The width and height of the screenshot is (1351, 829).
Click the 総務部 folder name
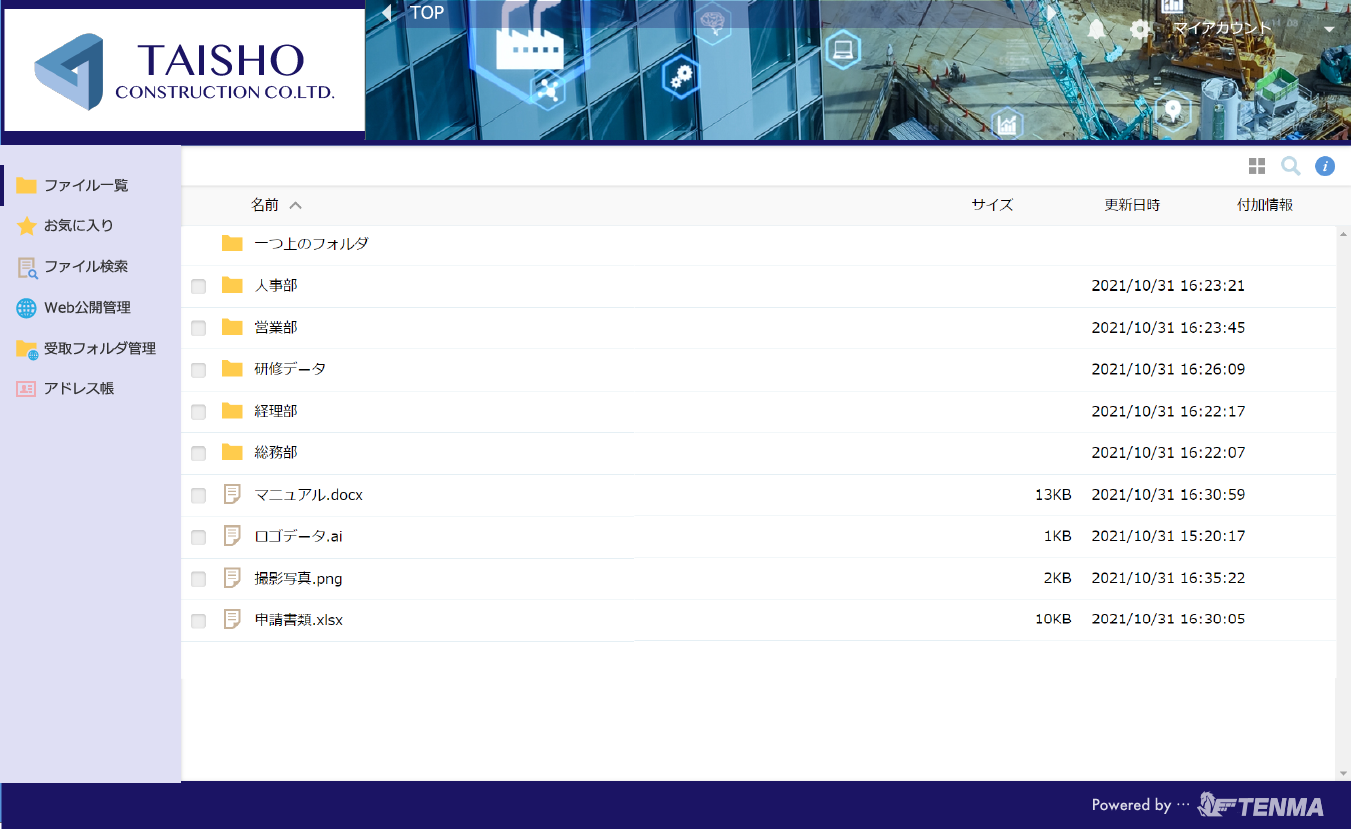(276, 453)
